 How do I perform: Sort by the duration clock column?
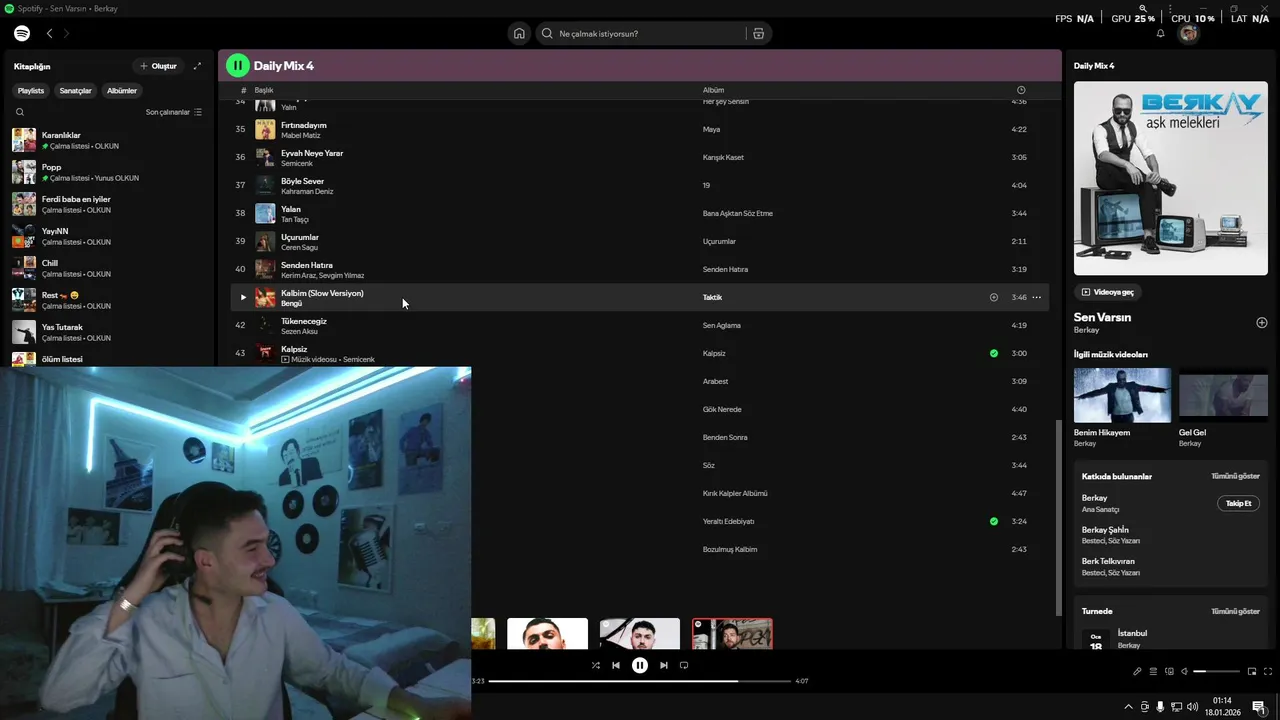(1020, 90)
